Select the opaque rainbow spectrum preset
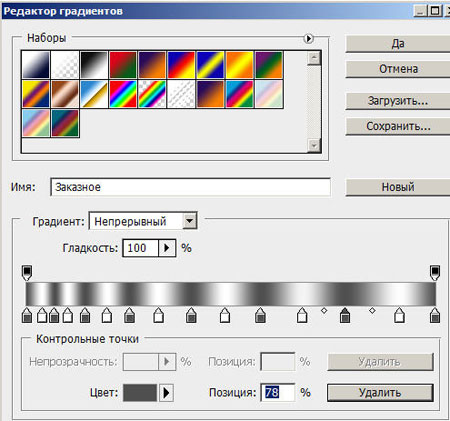 tap(123, 94)
